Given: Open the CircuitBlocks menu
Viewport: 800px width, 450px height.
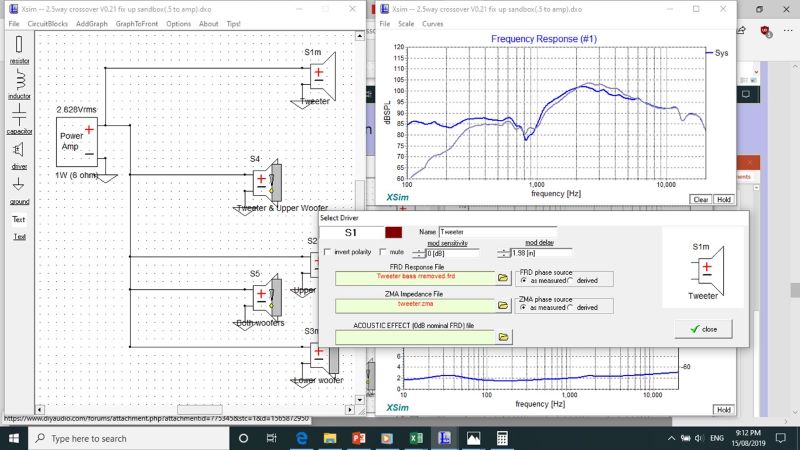Looking at the screenshot, I should point(47,24).
